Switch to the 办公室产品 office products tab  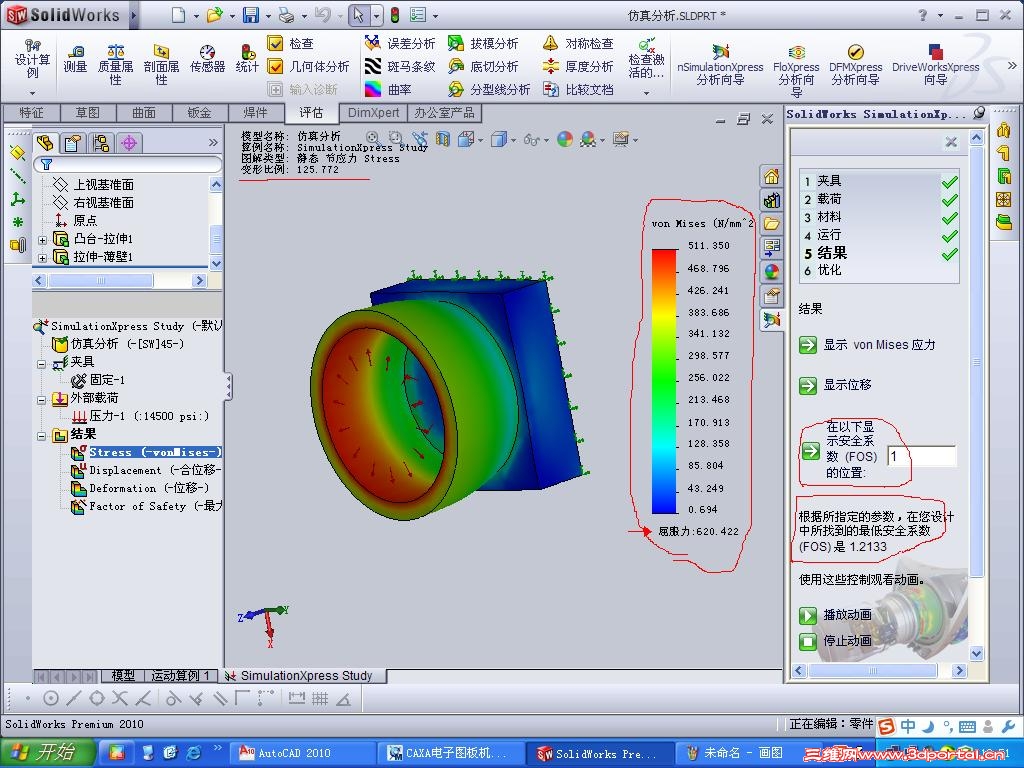(445, 113)
